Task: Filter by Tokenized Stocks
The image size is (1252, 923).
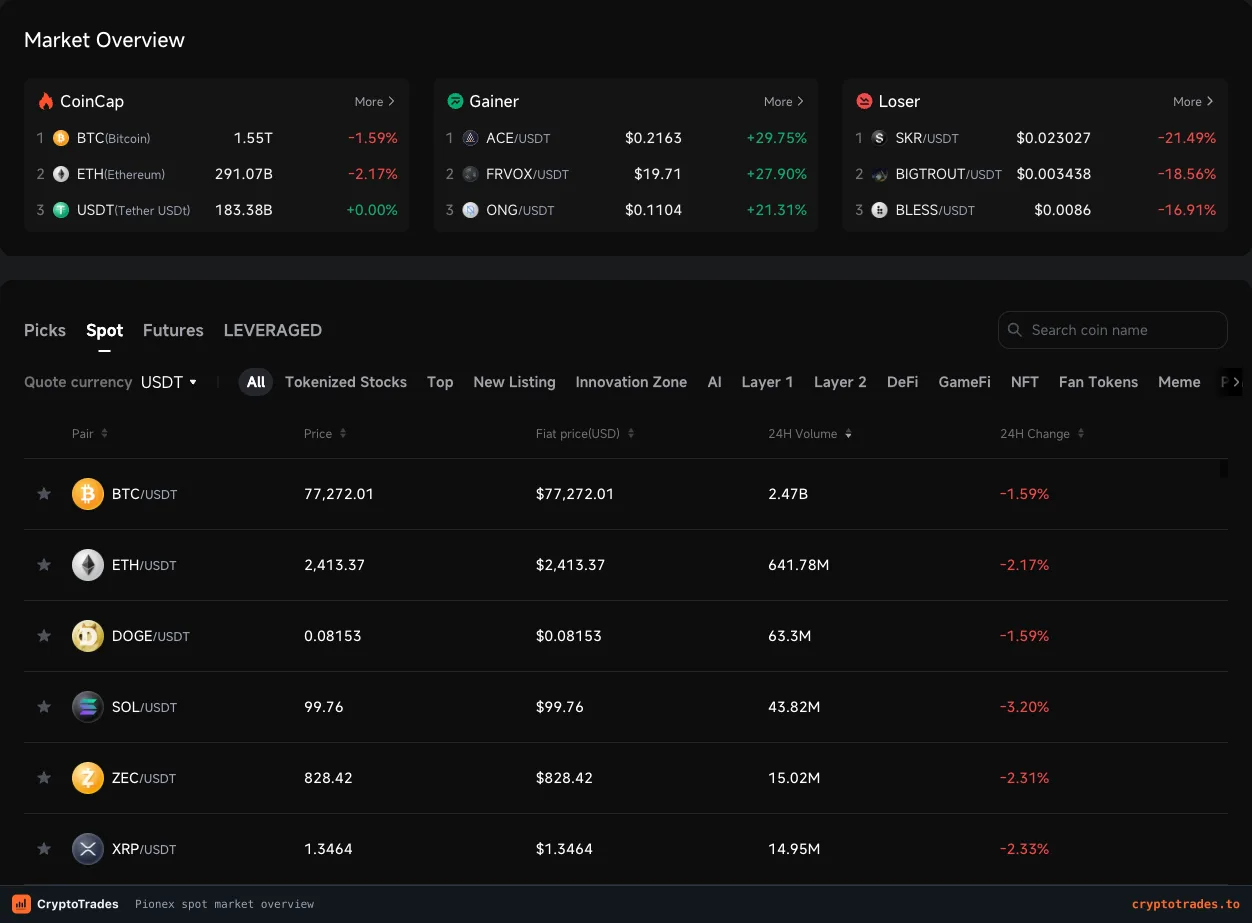Action: click(x=346, y=382)
